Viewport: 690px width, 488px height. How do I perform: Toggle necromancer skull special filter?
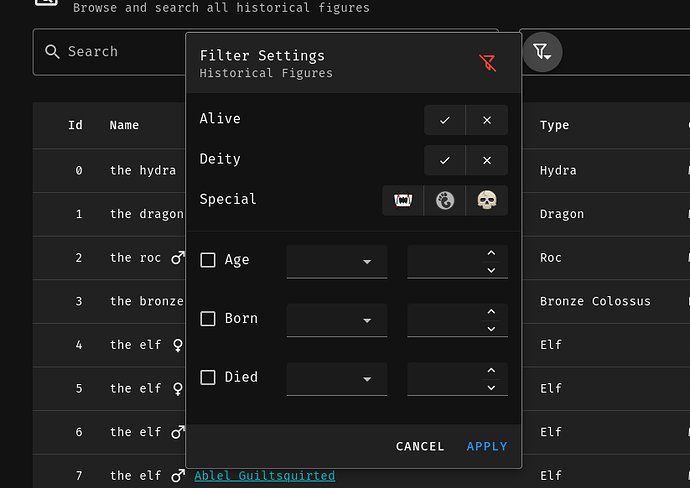(487, 200)
